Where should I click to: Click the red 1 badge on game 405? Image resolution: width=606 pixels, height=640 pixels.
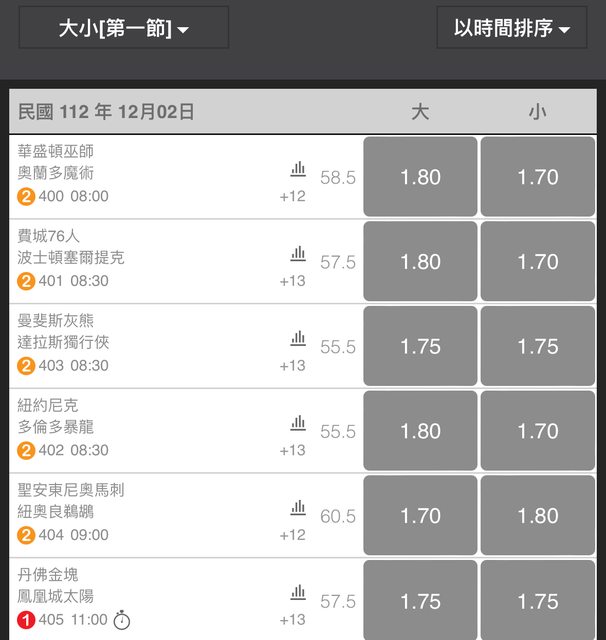[x=26, y=620]
